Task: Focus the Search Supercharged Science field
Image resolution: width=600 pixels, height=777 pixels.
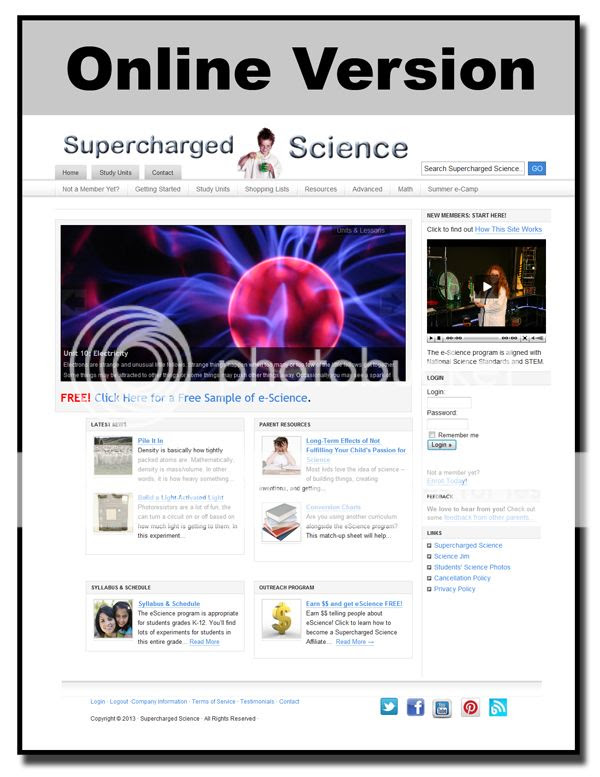Action: tap(472, 168)
